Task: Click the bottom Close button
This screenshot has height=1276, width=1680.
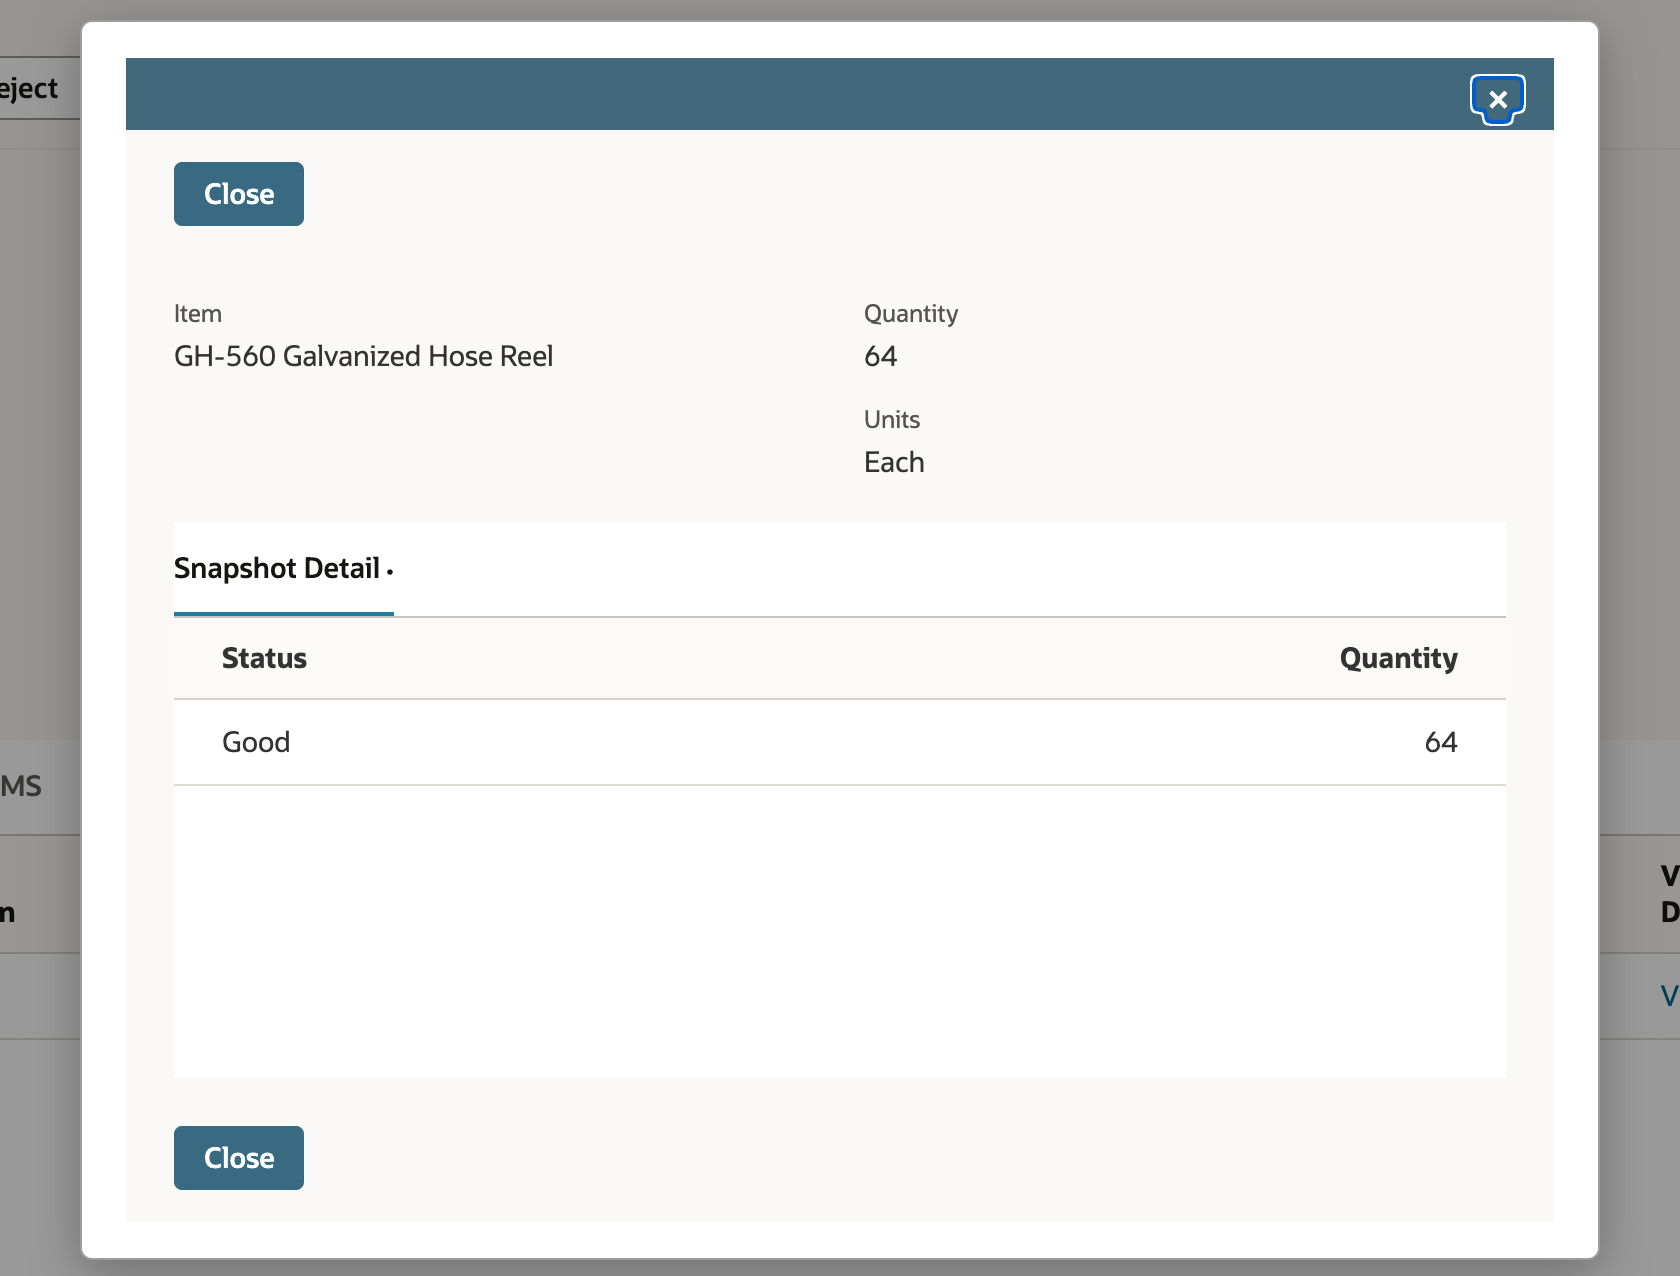Action: coord(239,1158)
